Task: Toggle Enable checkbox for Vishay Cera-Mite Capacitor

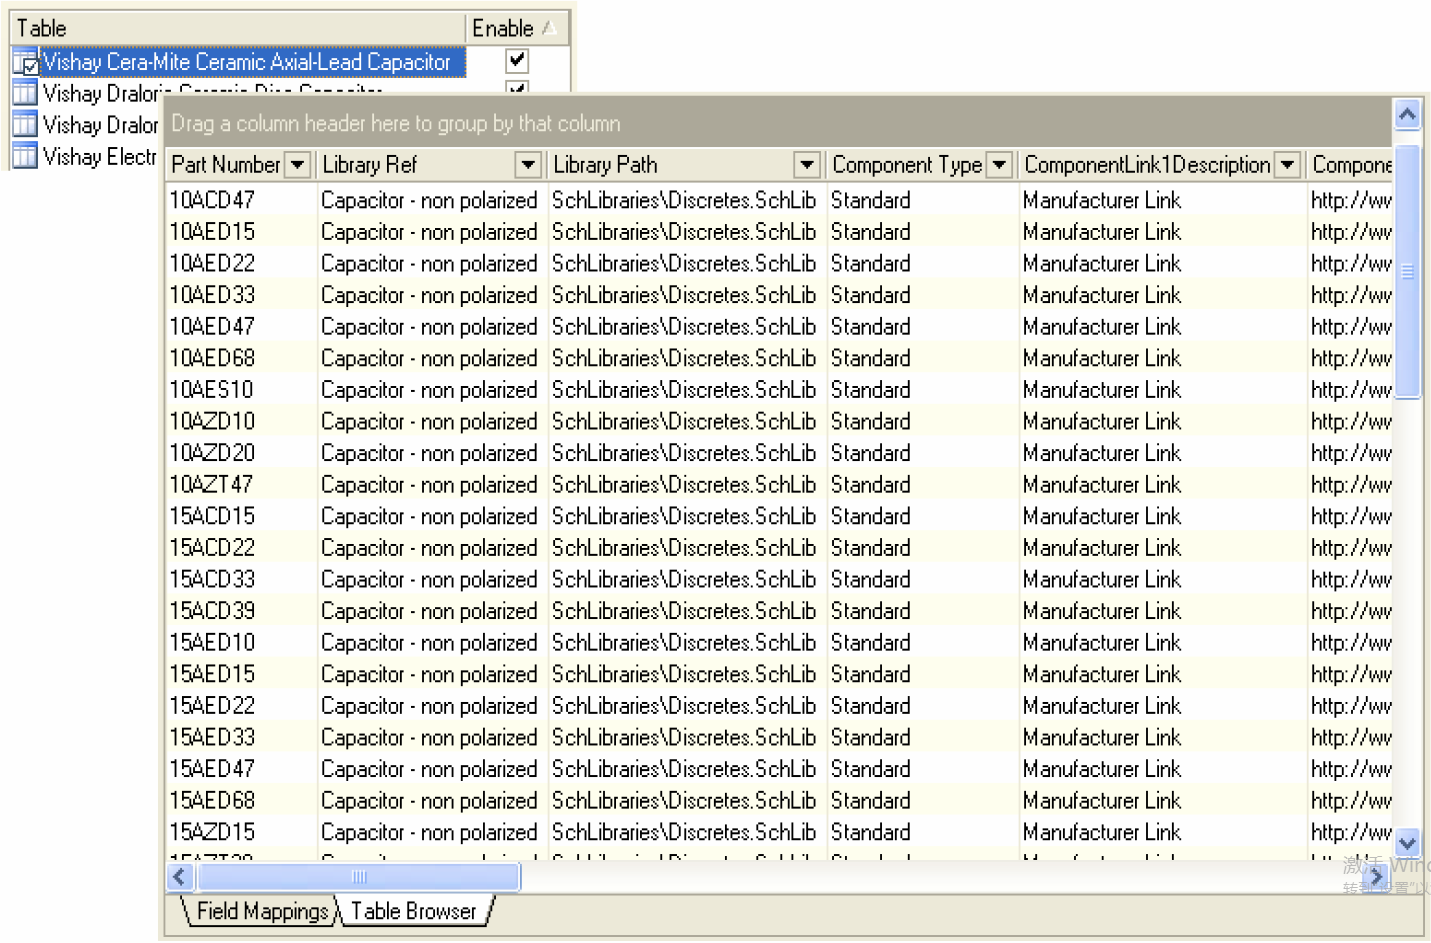Action: 517,61
